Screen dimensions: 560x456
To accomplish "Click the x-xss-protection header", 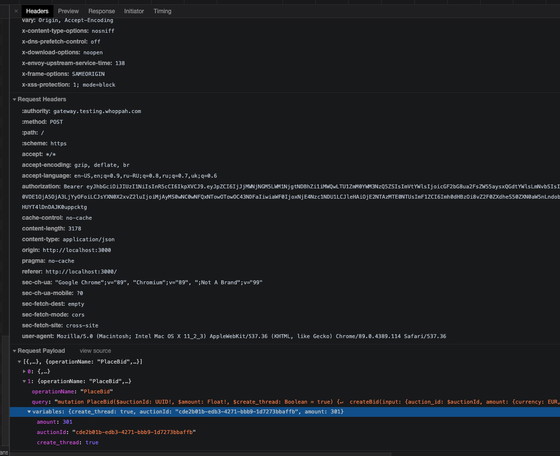I will point(69,85).
